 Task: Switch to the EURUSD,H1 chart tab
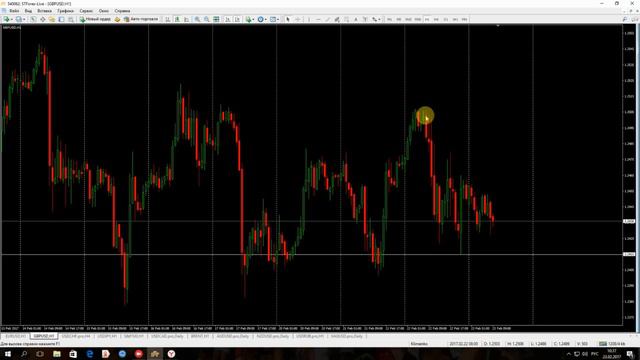coord(16,336)
